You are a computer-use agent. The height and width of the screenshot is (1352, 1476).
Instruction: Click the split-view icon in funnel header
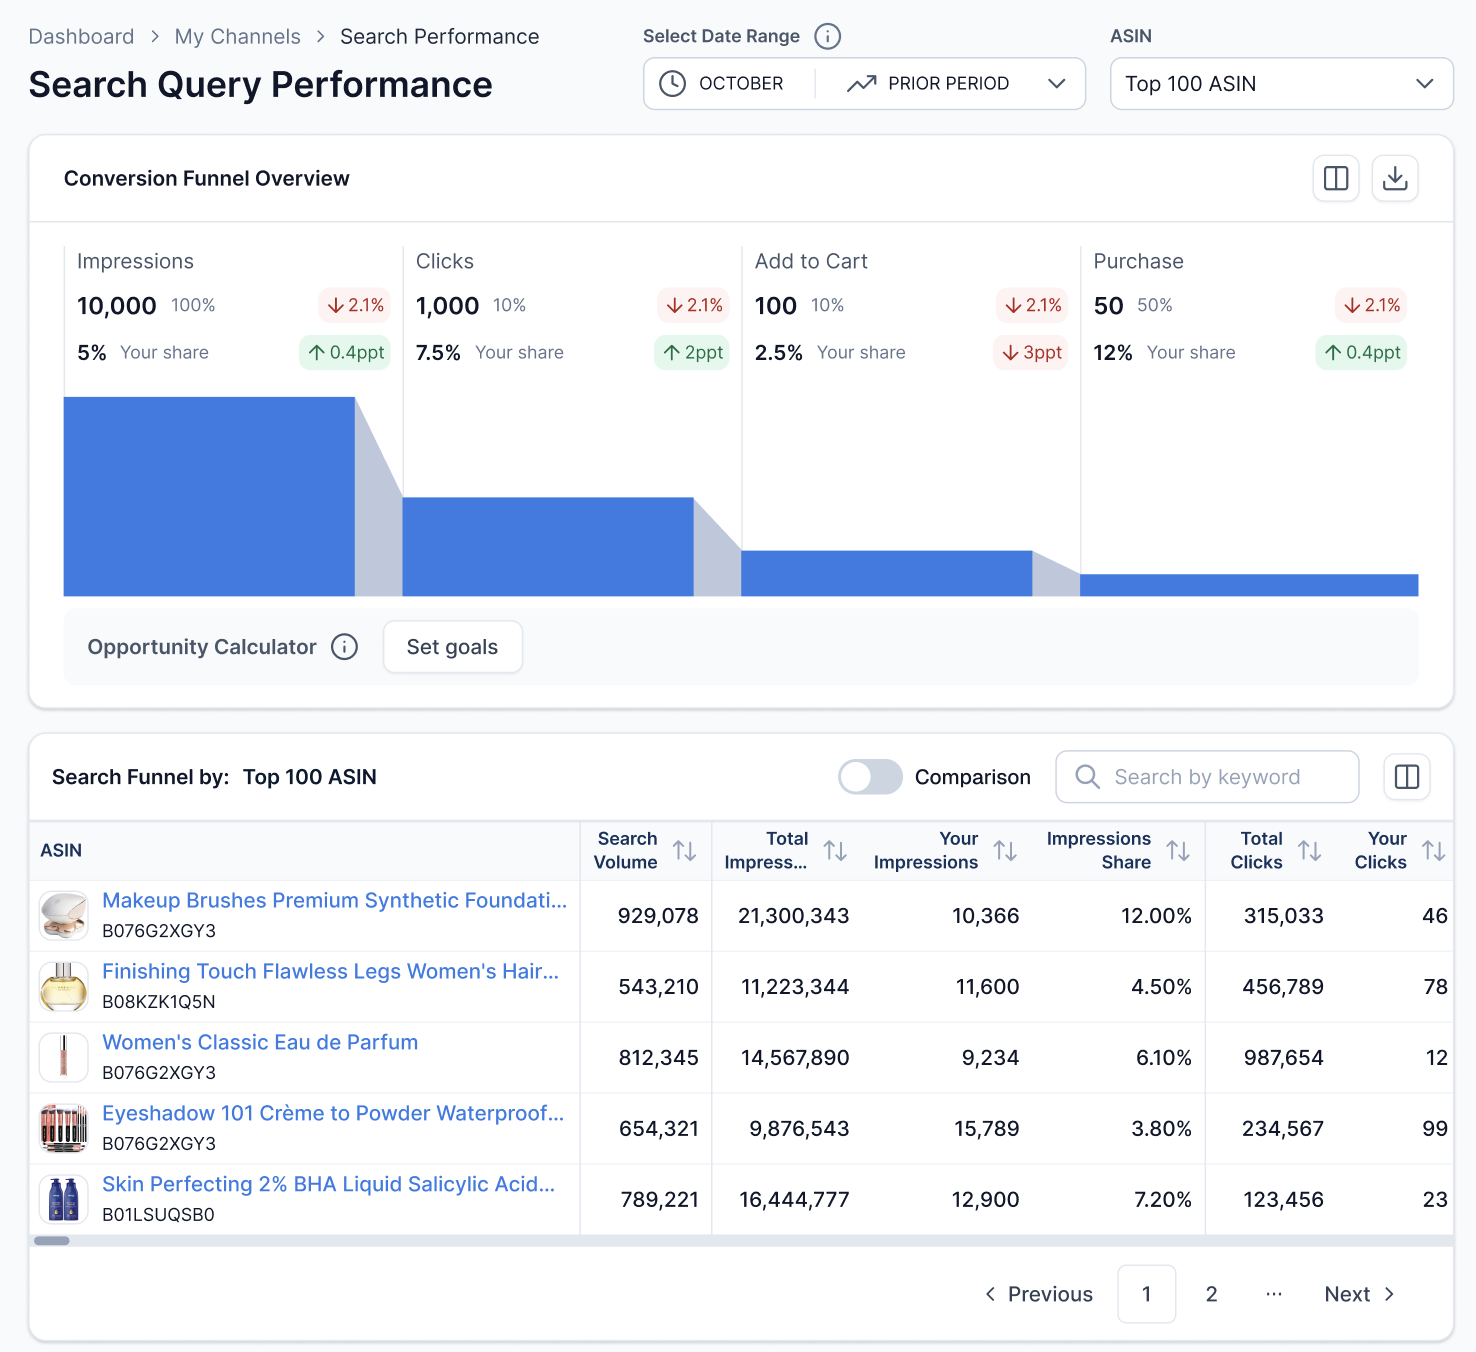point(1336,178)
